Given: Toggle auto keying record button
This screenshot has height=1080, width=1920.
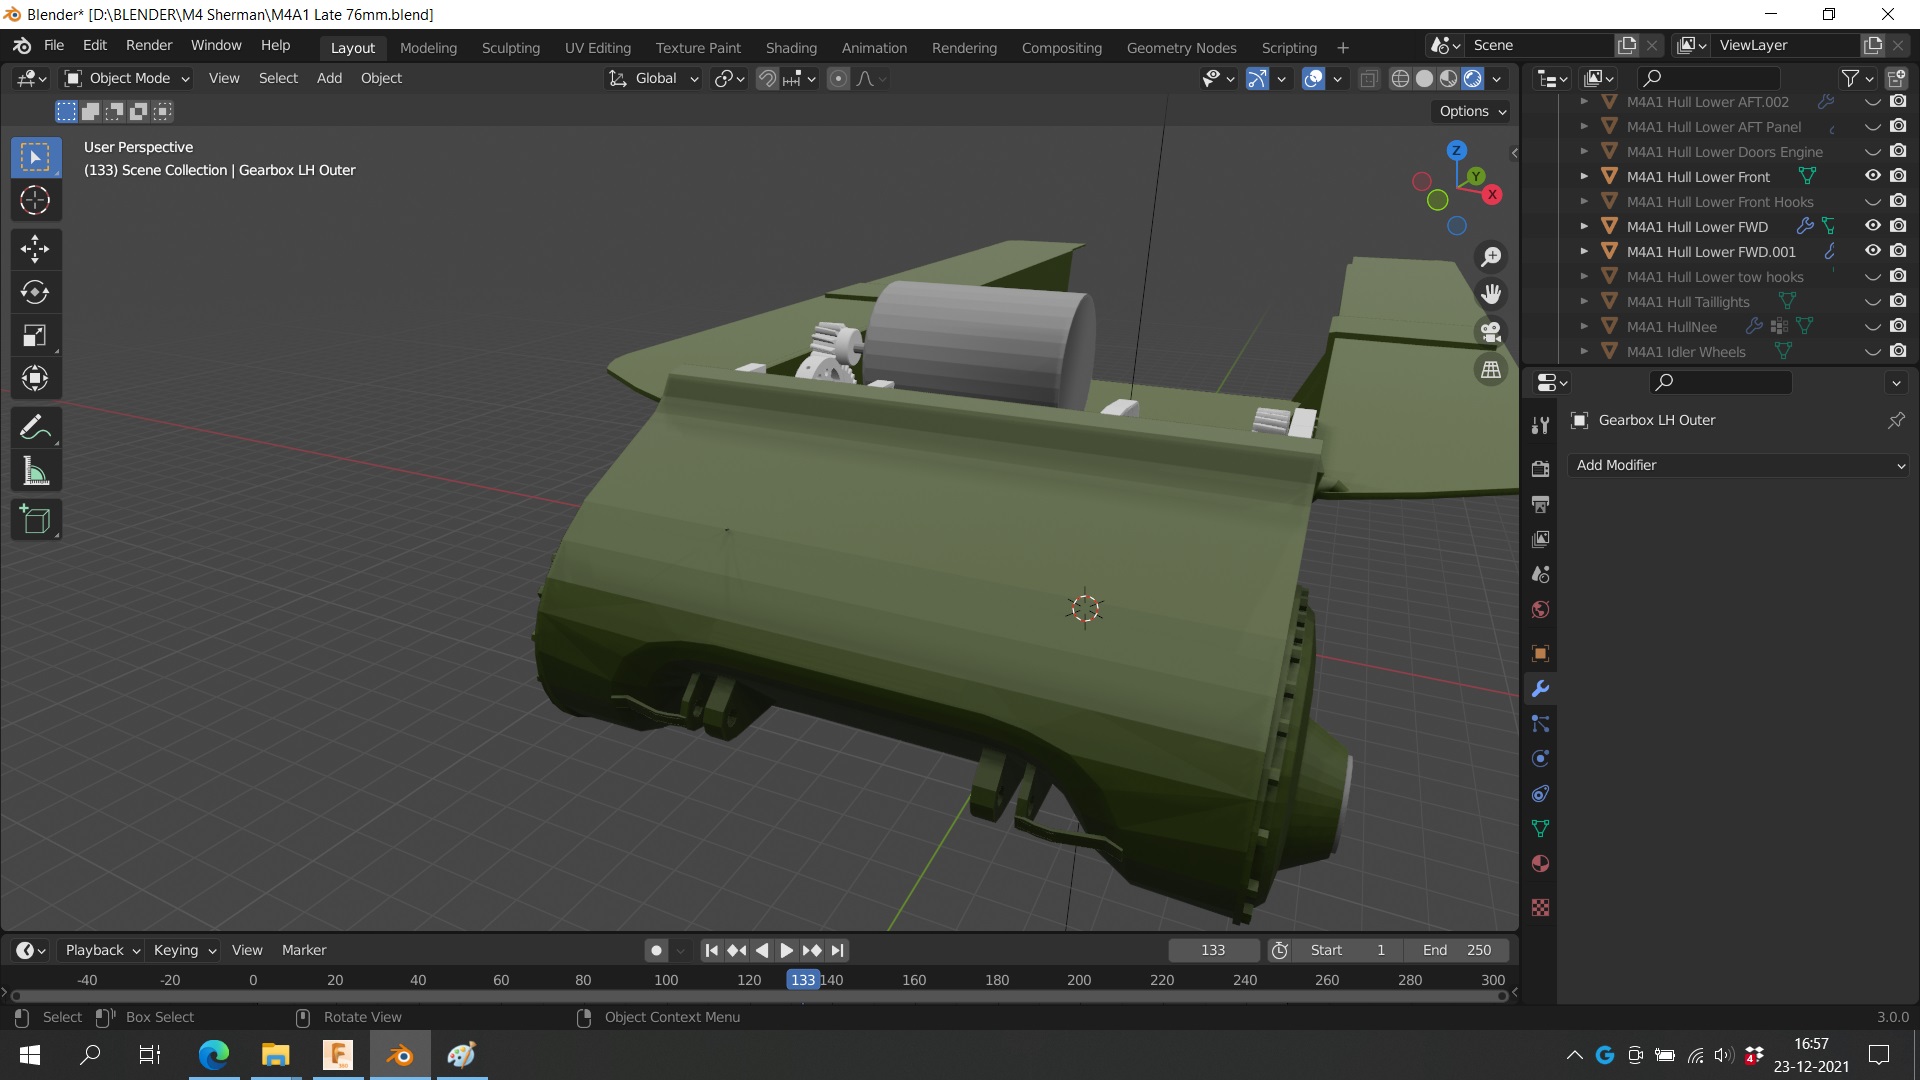Looking at the screenshot, I should (x=656, y=950).
